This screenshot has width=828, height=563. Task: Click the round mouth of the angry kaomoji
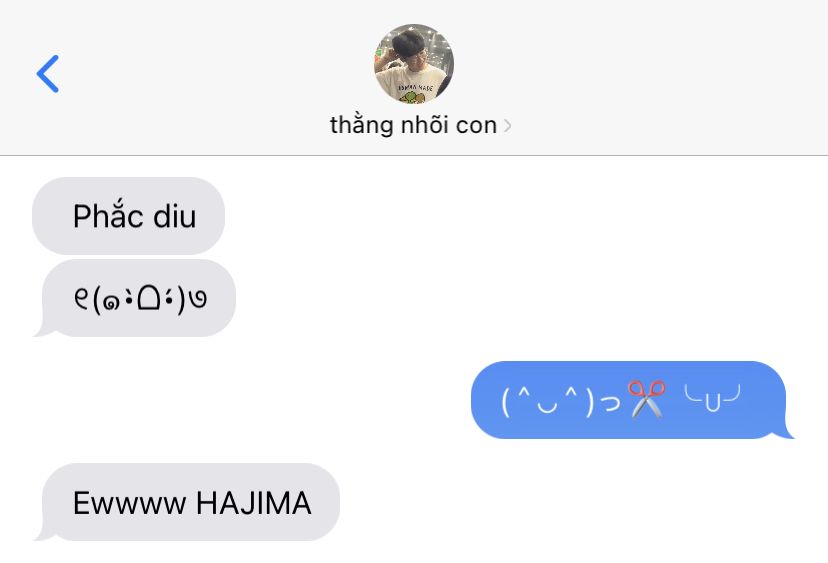click(x=148, y=299)
